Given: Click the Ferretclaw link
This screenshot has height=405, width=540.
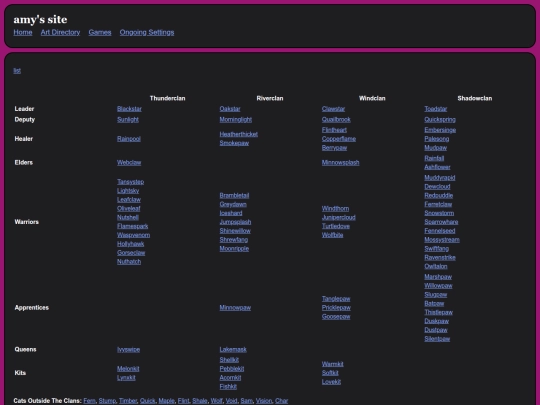Looking at the screenshot, I should pos(438,204).
